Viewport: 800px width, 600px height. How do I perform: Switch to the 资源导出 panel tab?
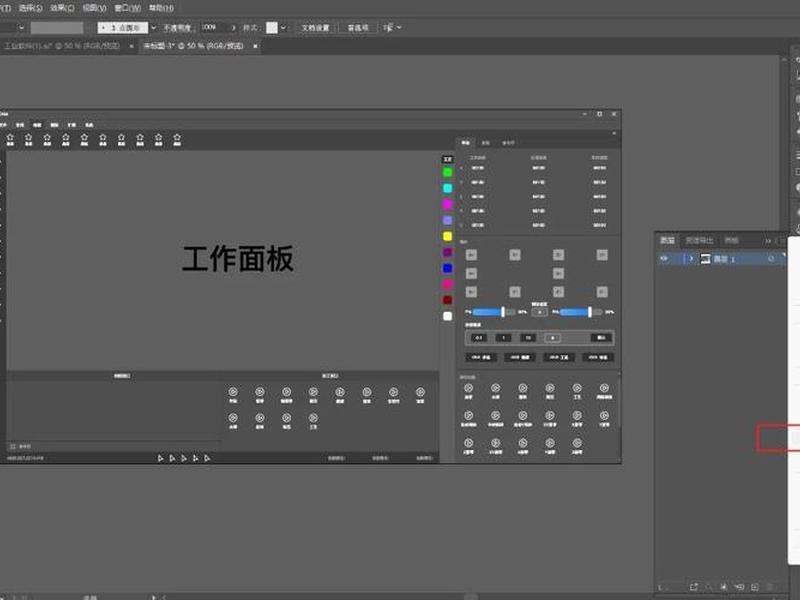pos(699,240)
